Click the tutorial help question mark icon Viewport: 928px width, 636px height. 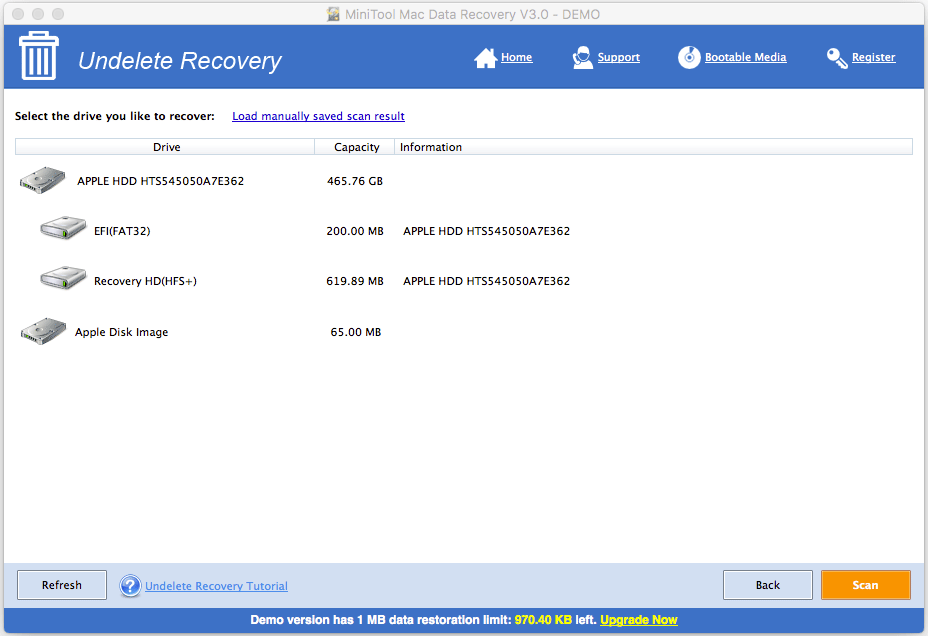click(130, 586)
